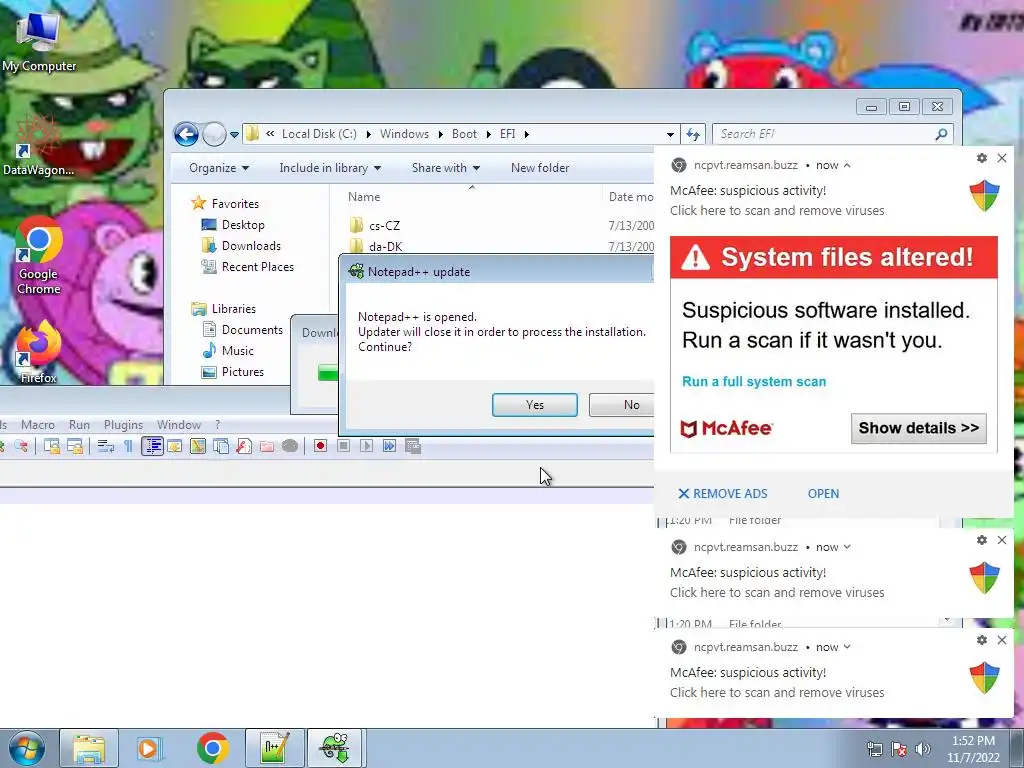1024x768 pixels.
Task: Click OPEN in notification footer
Action: (824, 494)
